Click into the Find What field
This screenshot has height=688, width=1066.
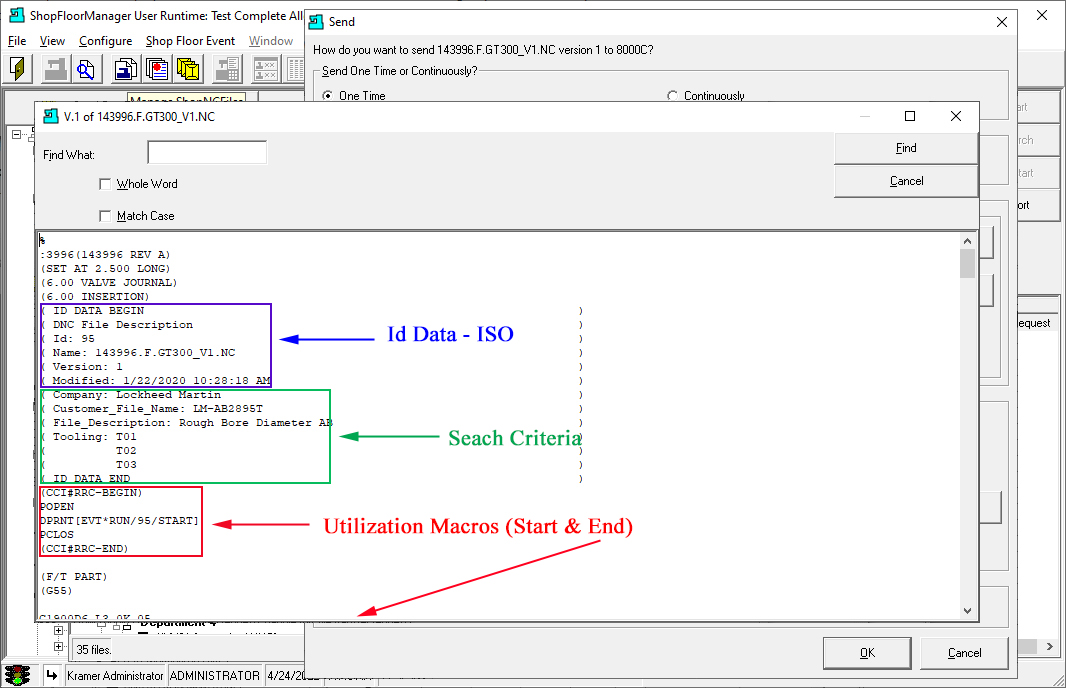click(x=207, y=152)
